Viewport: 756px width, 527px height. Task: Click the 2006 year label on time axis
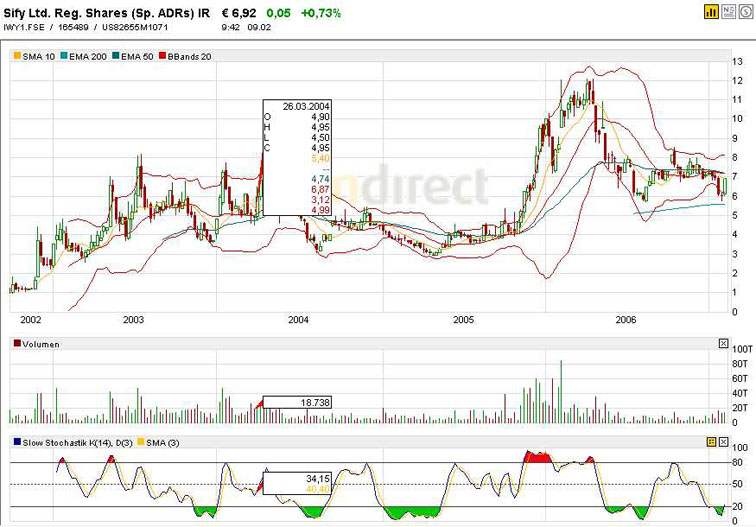coord(626,320)
